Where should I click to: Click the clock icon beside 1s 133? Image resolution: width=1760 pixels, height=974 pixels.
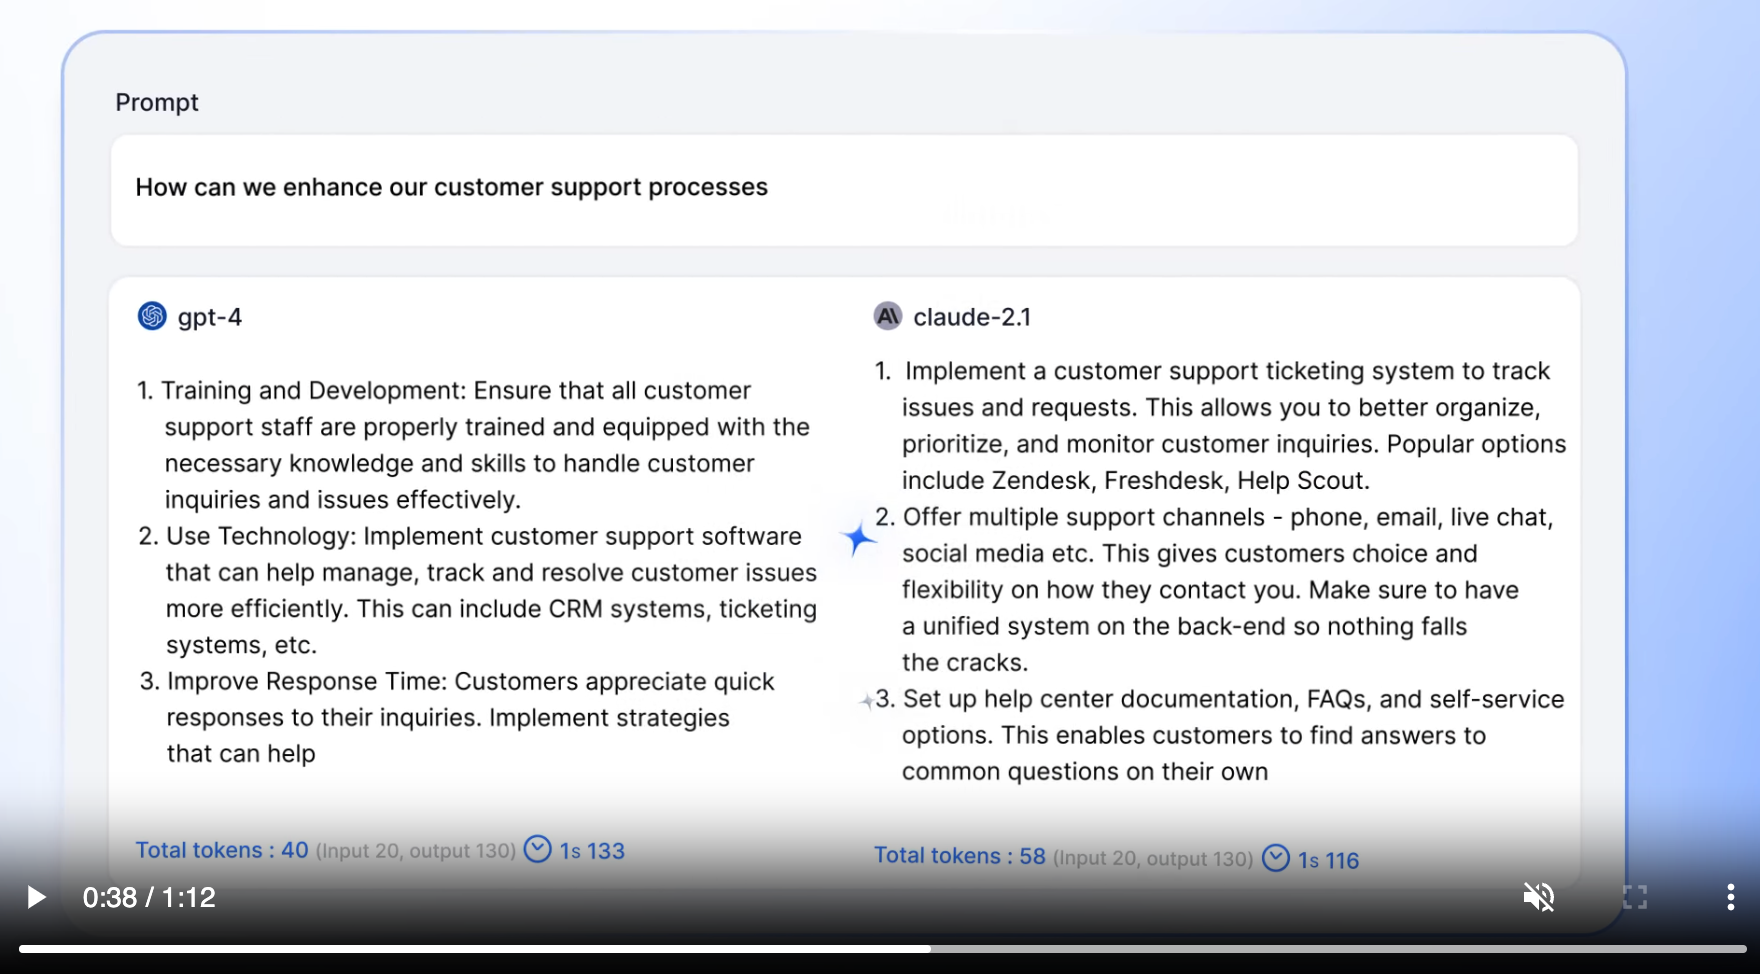(x=538, y=849)
